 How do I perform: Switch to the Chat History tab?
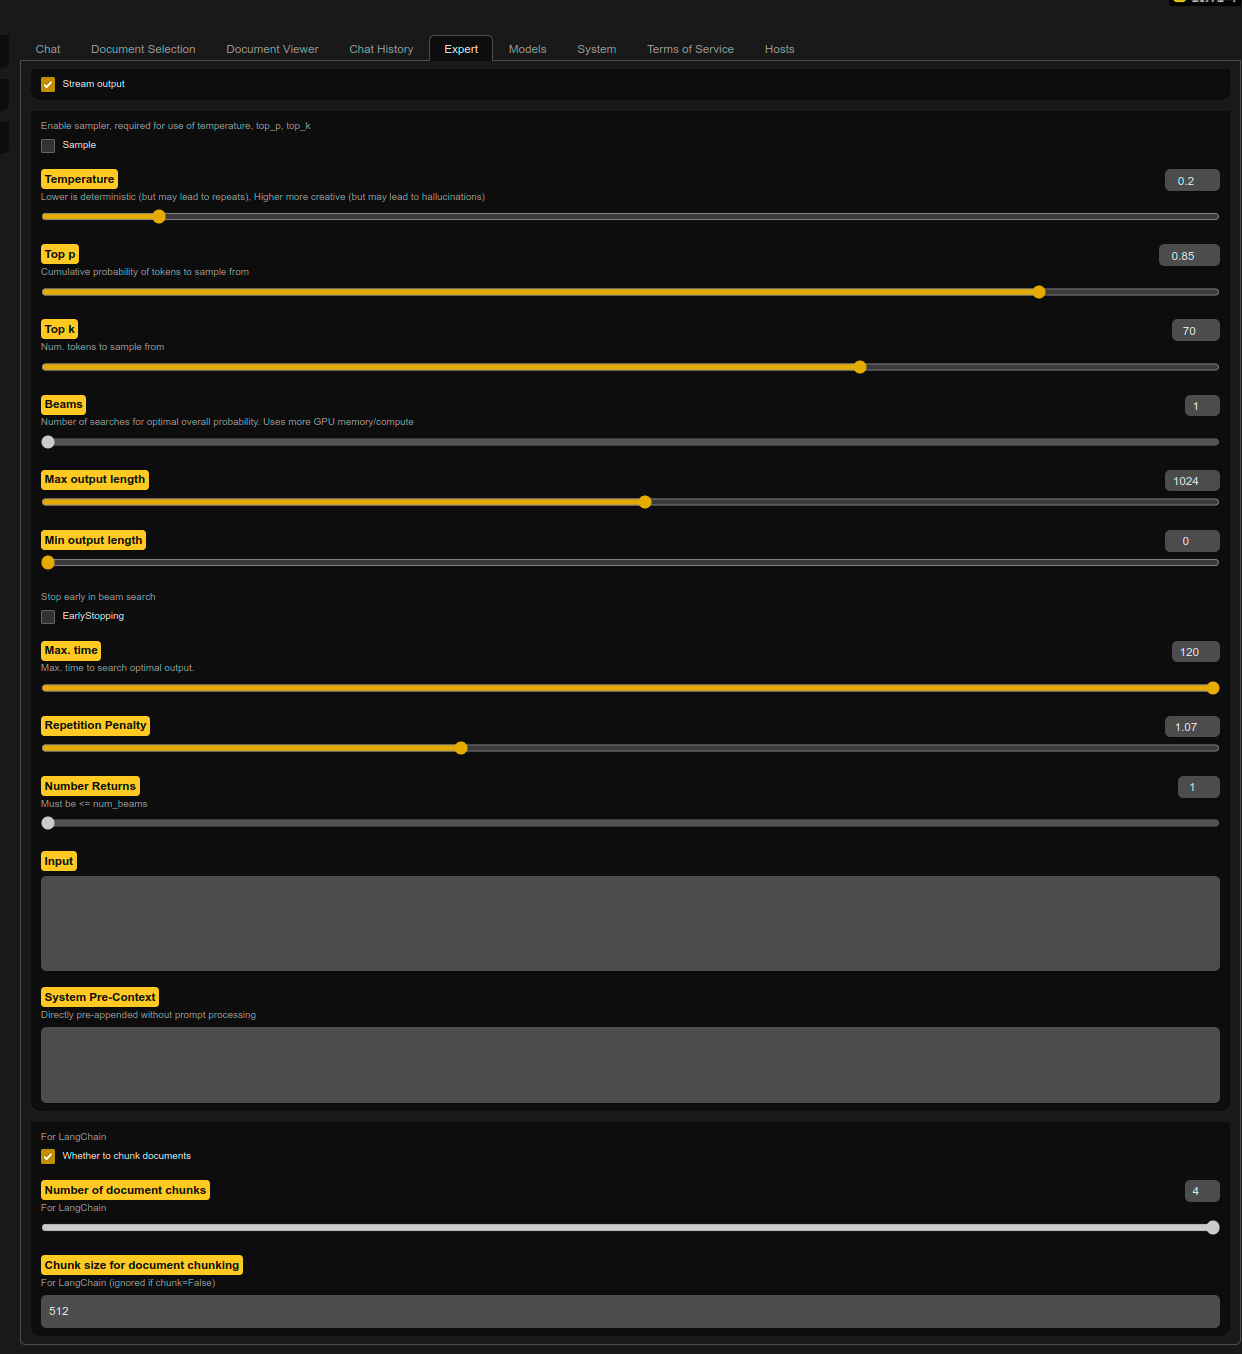(x=381, y=48)
